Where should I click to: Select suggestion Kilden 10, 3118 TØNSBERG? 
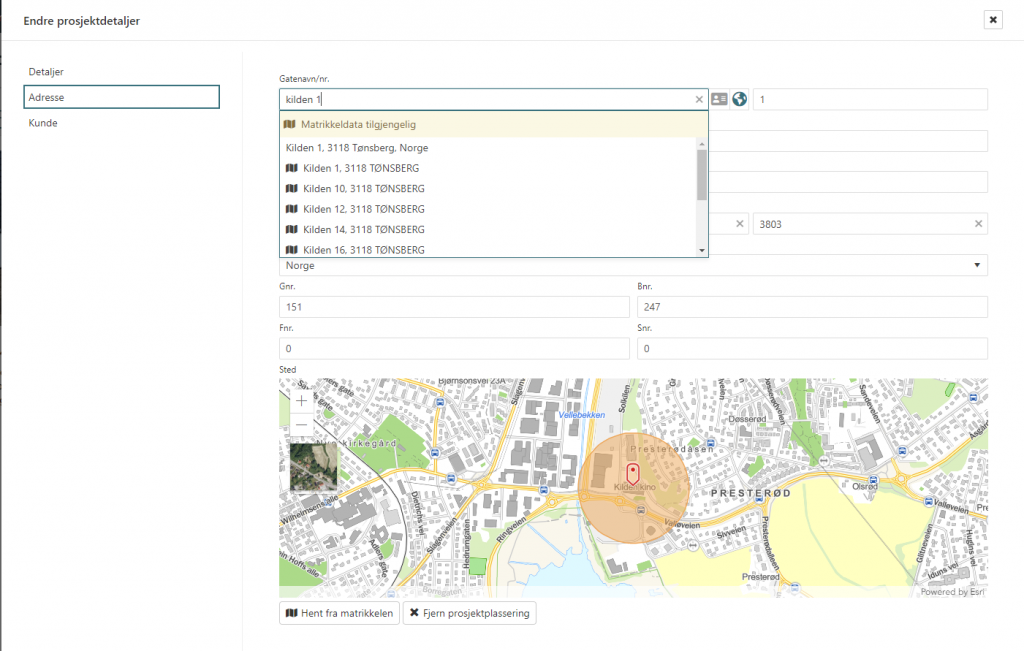coord(360,188)
